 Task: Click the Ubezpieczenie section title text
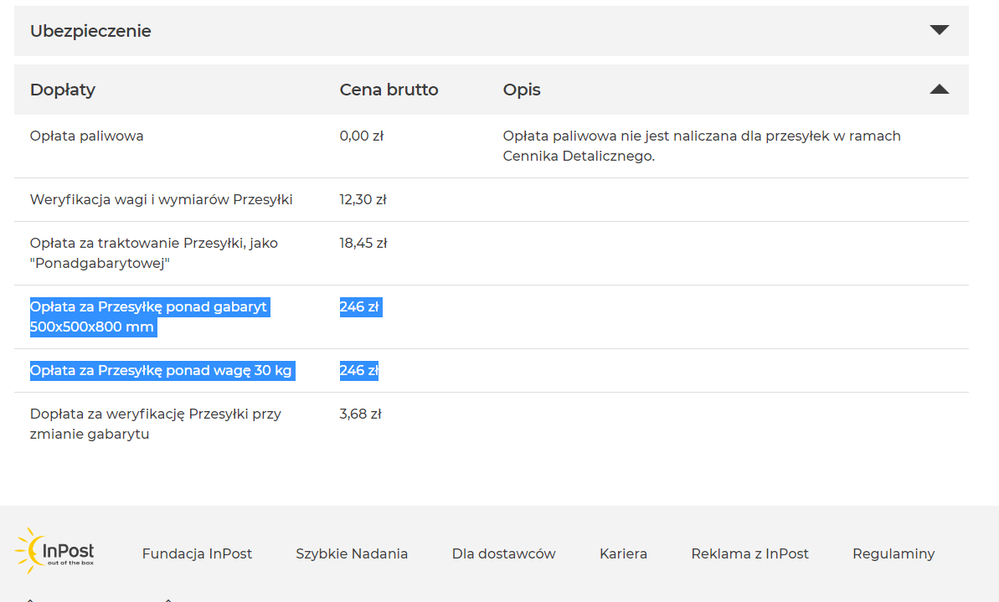click(x=90, y=31)
